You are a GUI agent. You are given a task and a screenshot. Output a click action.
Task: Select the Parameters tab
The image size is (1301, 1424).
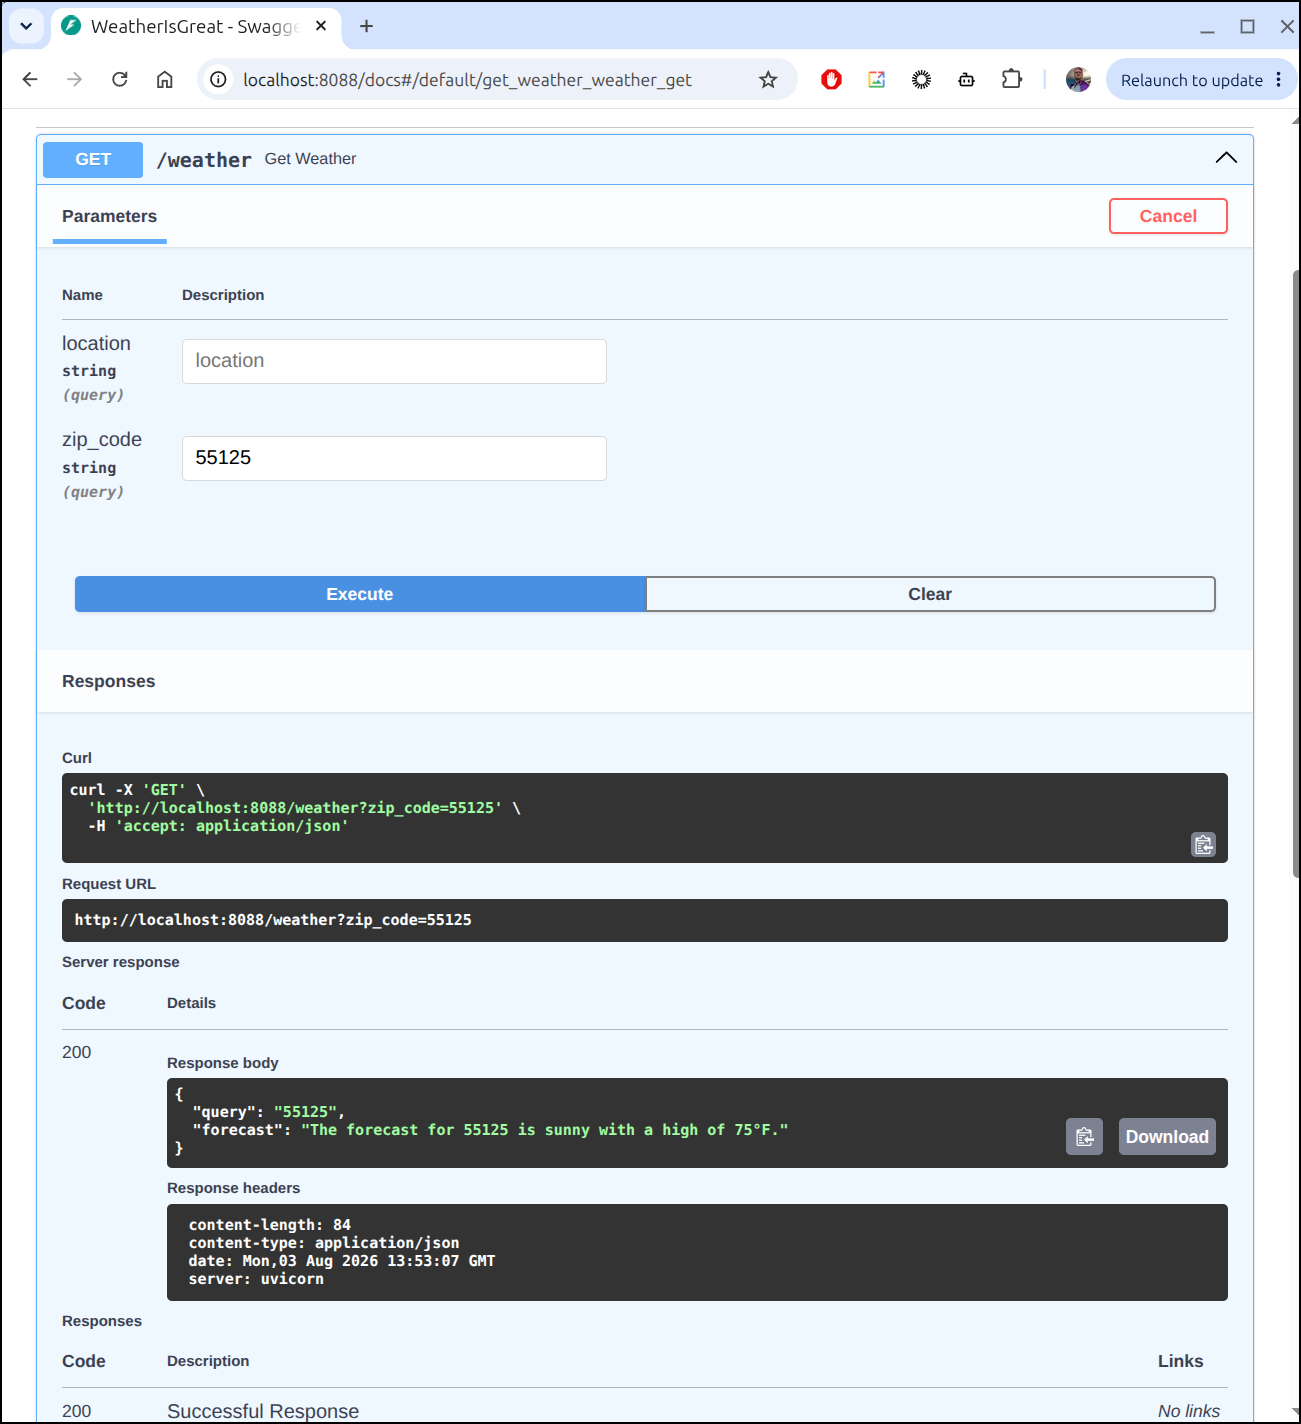(110, 216)
